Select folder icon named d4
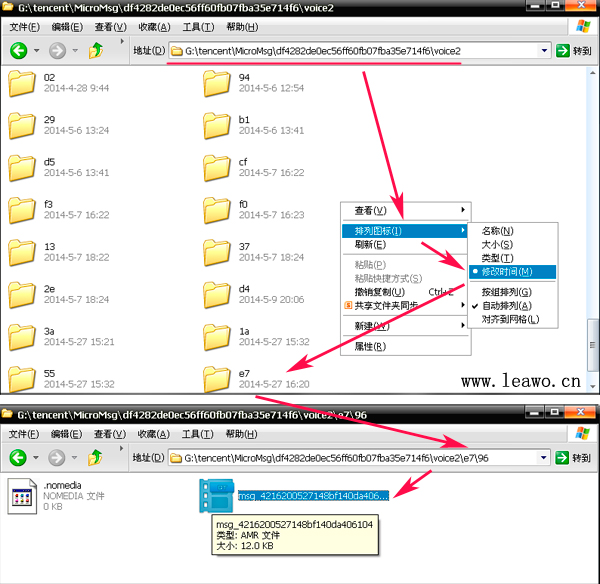 [x=217, y=295]
